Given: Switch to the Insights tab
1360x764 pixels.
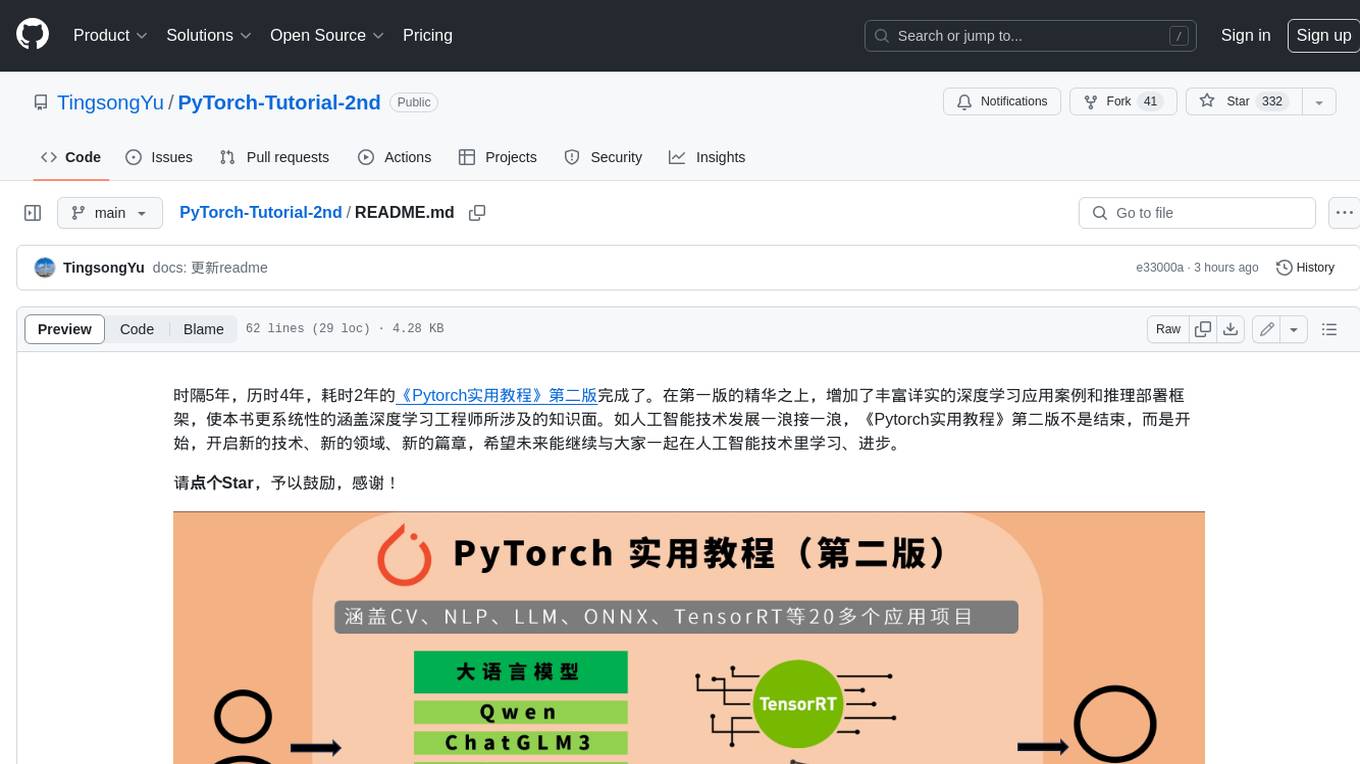Looking at the screenshot, I should pos(707,157).
